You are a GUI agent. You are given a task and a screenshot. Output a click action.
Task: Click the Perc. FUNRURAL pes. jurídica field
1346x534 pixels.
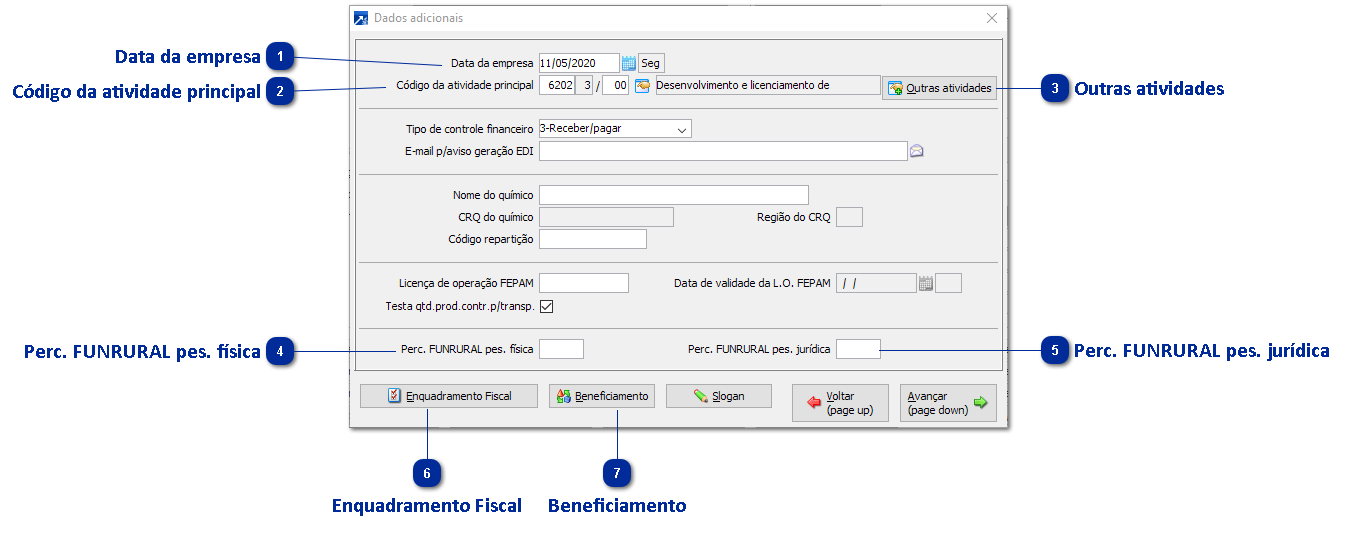858,349
